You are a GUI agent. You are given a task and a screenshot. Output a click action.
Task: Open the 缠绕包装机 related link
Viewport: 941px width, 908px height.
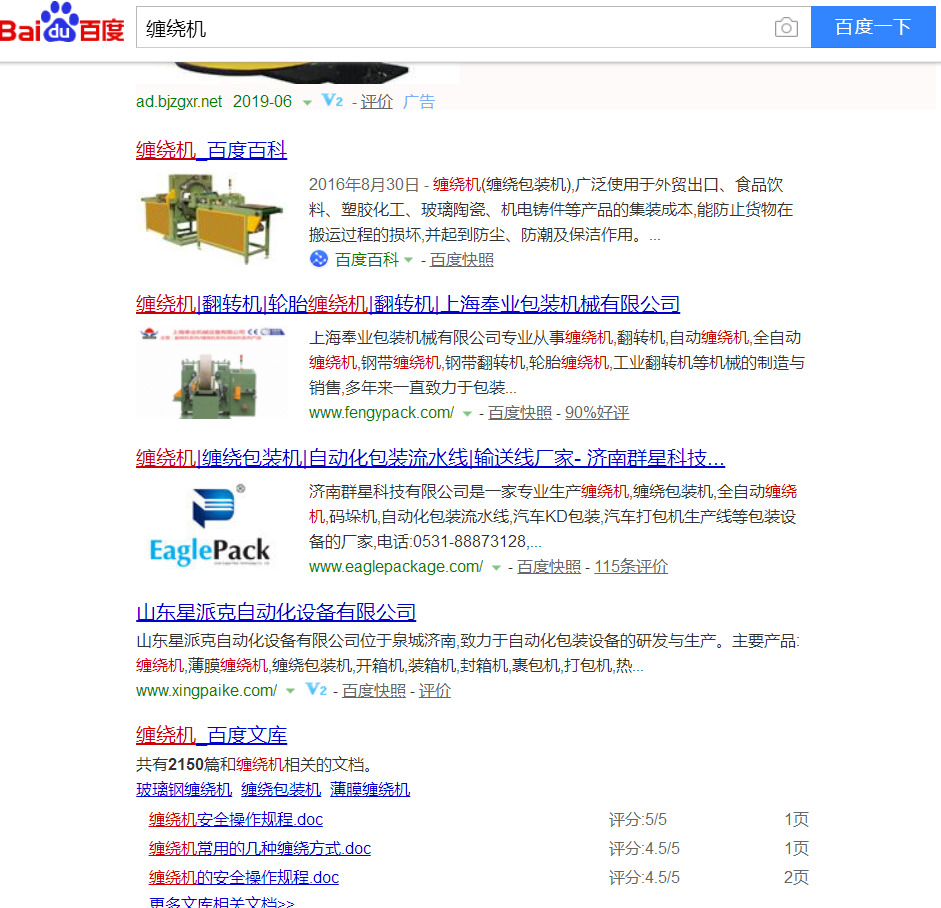point(281,789)
